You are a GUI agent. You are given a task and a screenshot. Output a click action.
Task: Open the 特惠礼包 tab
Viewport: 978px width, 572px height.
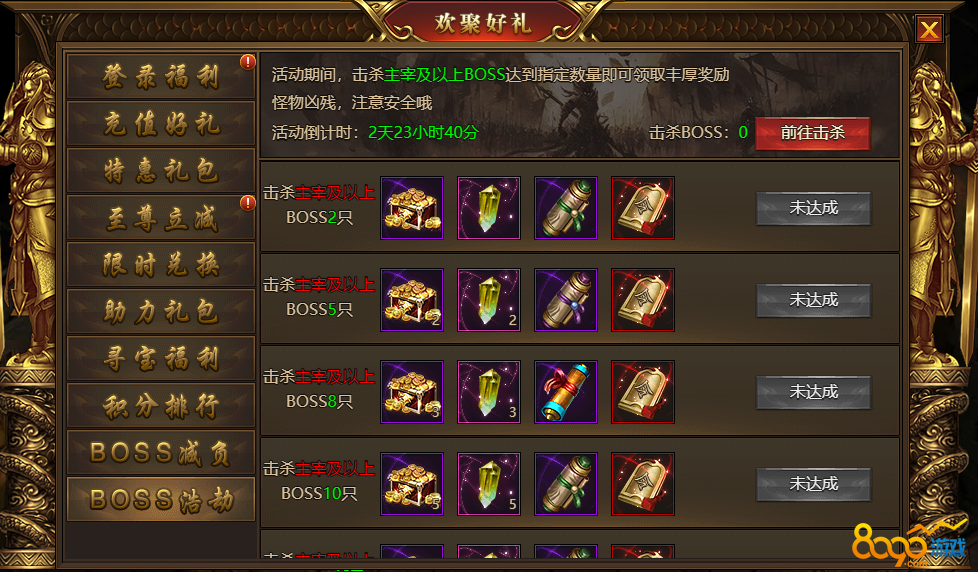coord(161,170)
